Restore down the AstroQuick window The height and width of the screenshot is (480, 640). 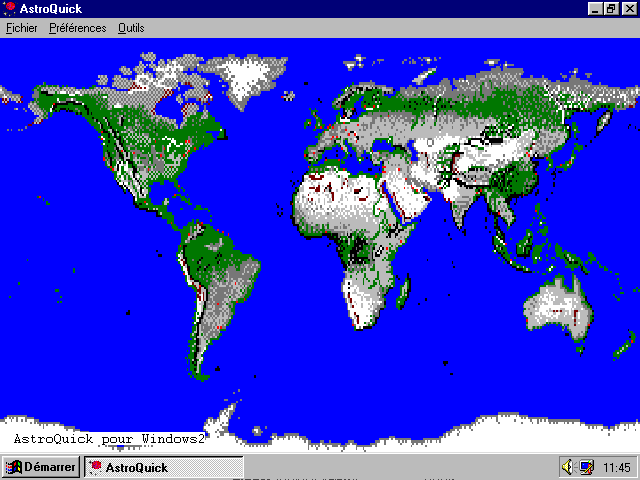coord(611,8)
